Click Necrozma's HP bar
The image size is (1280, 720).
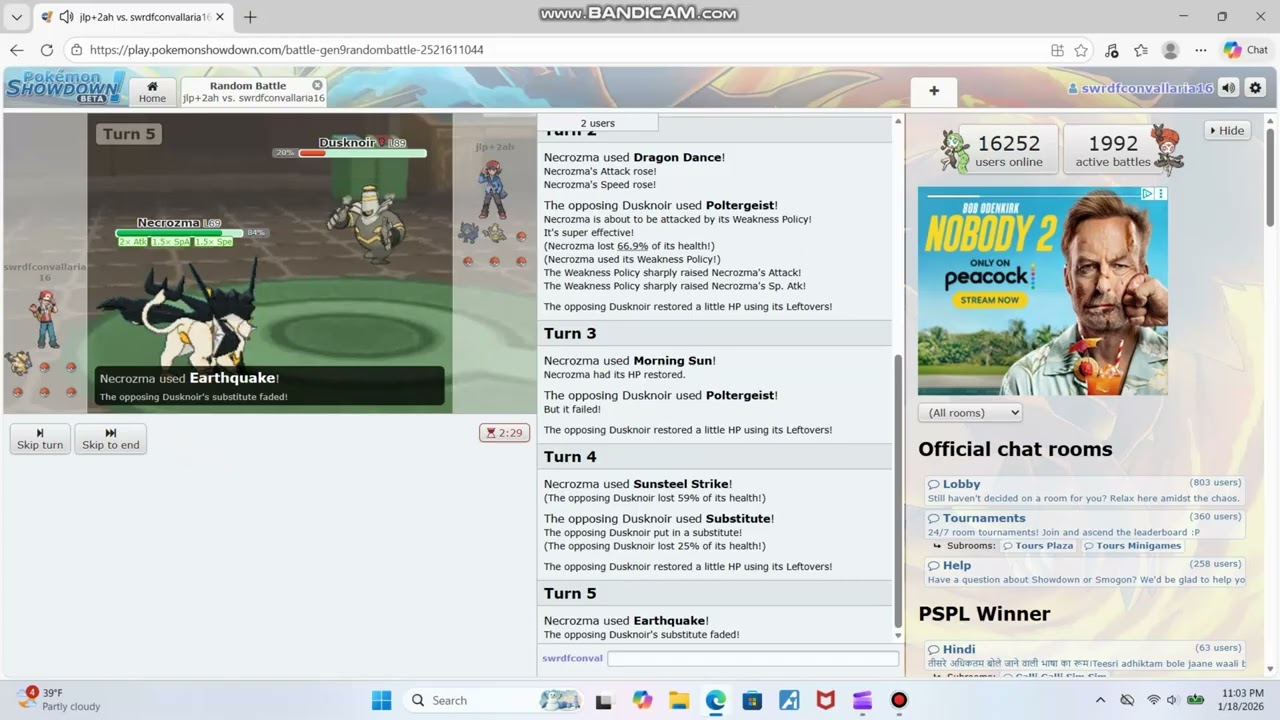[180, 233]
